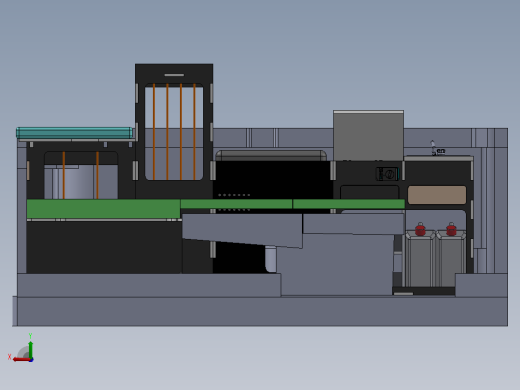
Task: Select the slanted gray chute under conveyor
Action: (x=242, y=231)
